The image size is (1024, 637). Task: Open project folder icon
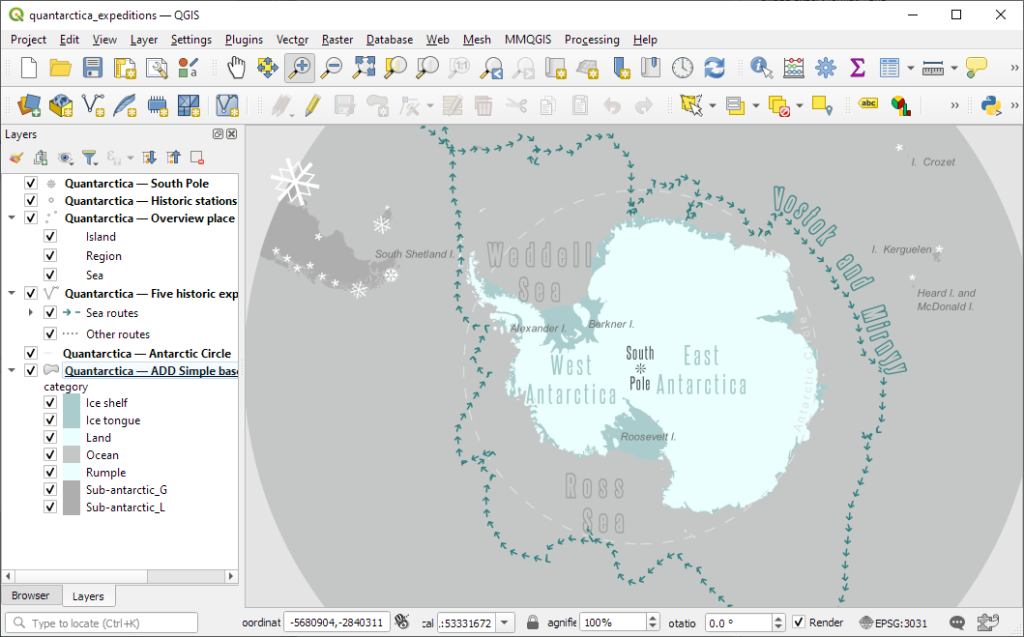point(61,67)
